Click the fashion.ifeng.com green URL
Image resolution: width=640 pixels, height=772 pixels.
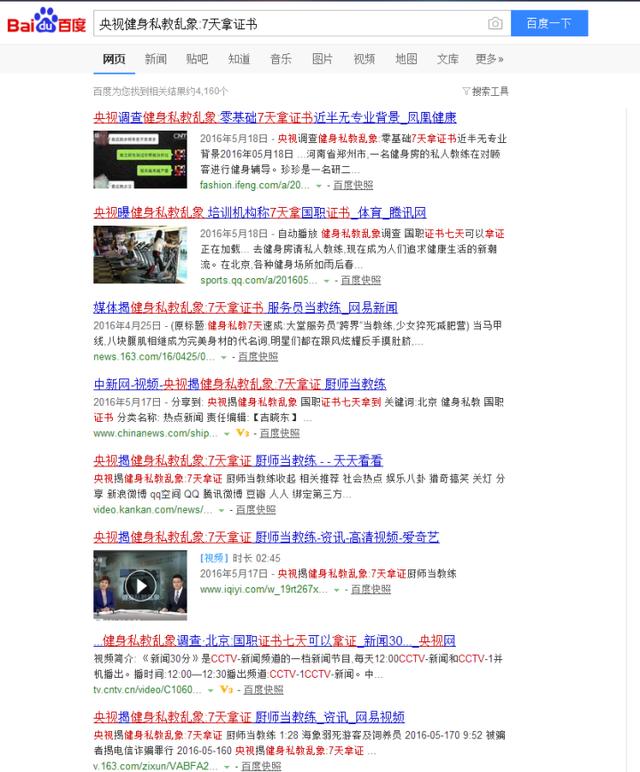[x=255, y=185]
